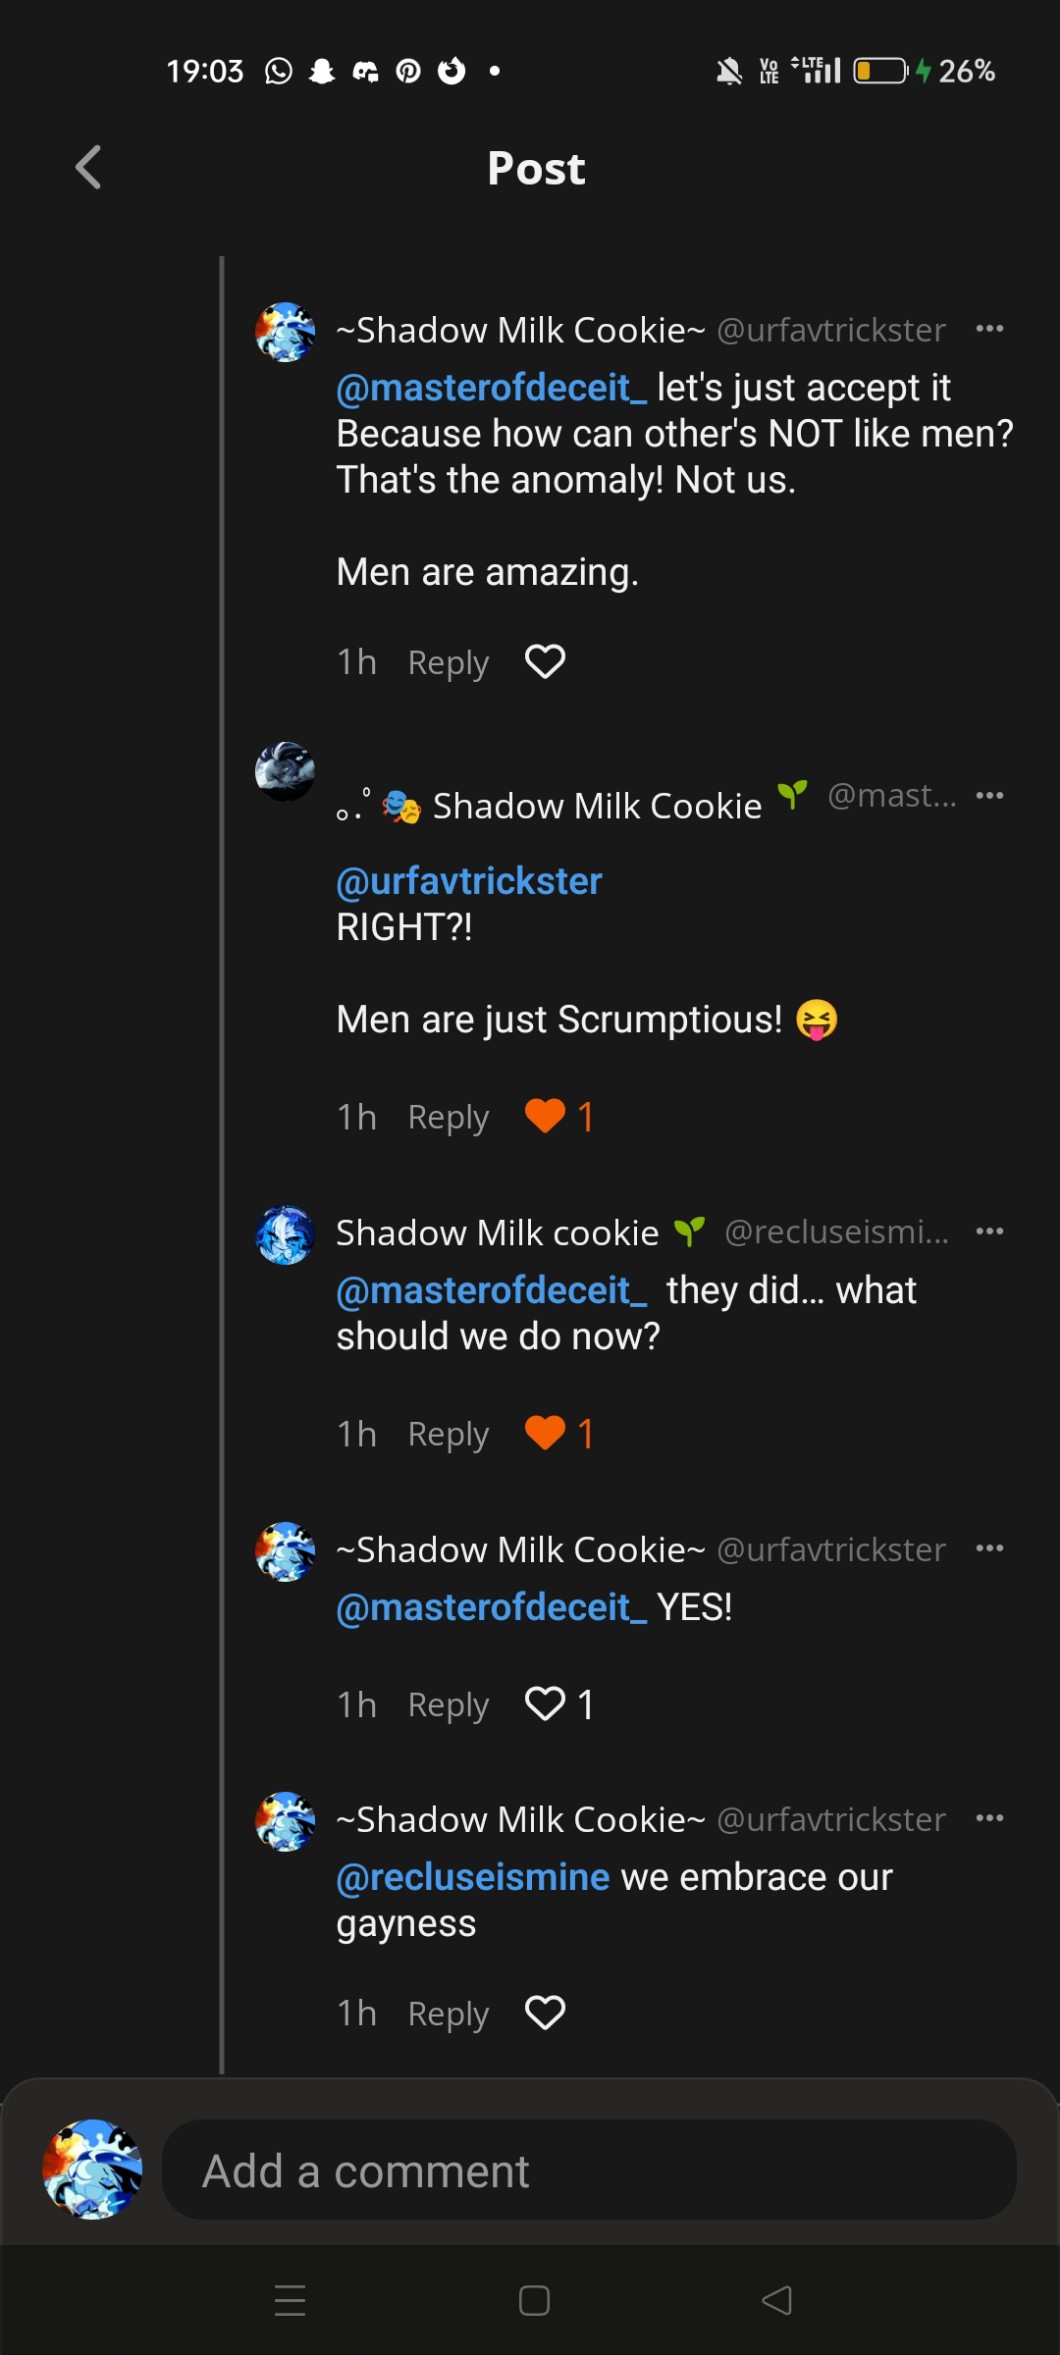Reply to the "we embrace our gayness" comment
Image resolution: width=1060 pixels, height=2355 pixels.
(448, 2014)
